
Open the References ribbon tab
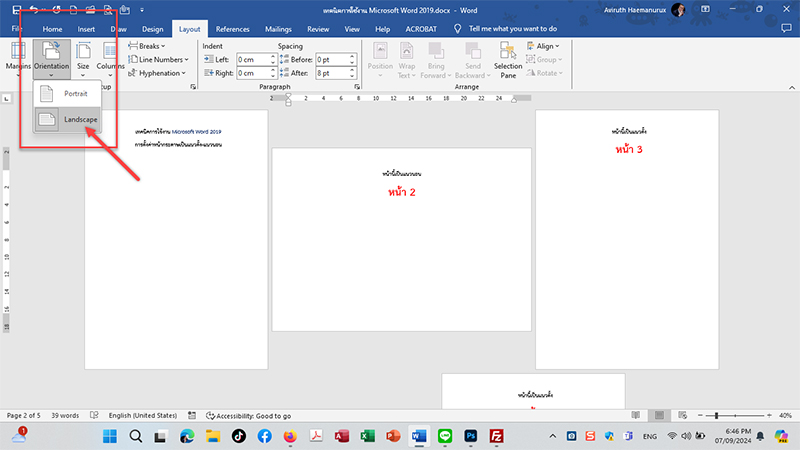pyautogui.click(x=233, y=30)
